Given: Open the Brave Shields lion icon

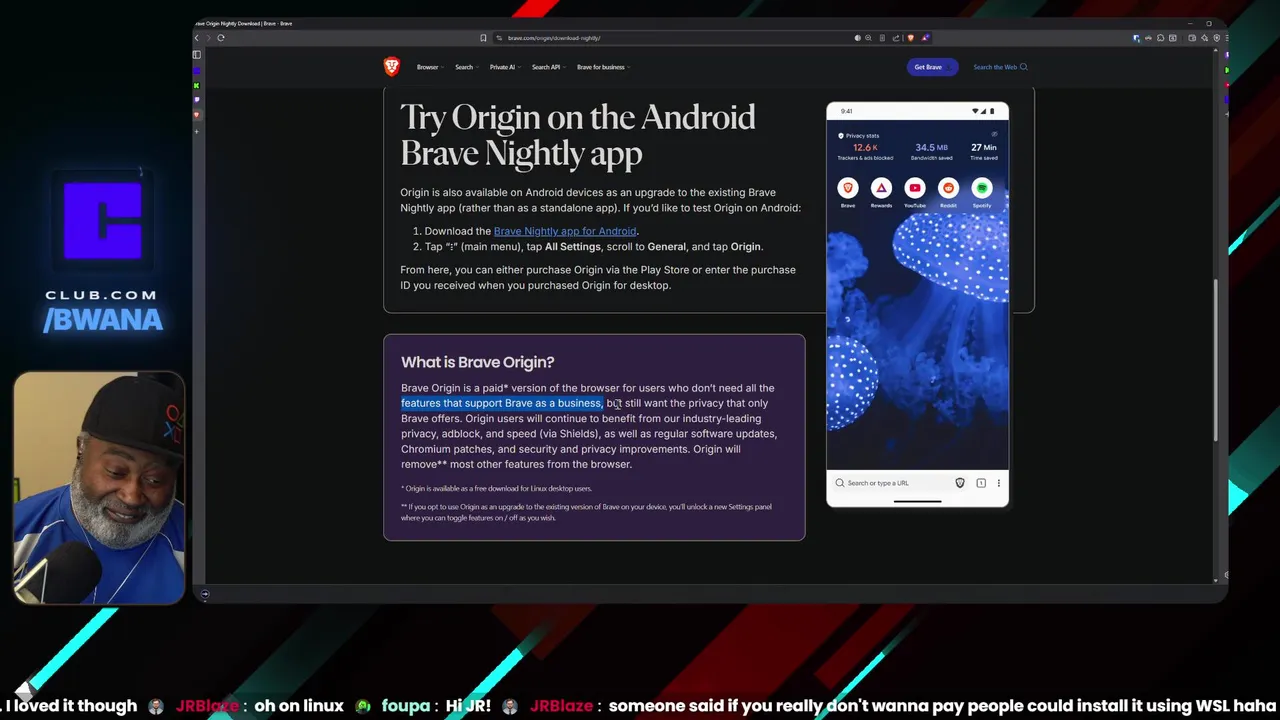Looking at the screenshot, I should click(910, 38).
